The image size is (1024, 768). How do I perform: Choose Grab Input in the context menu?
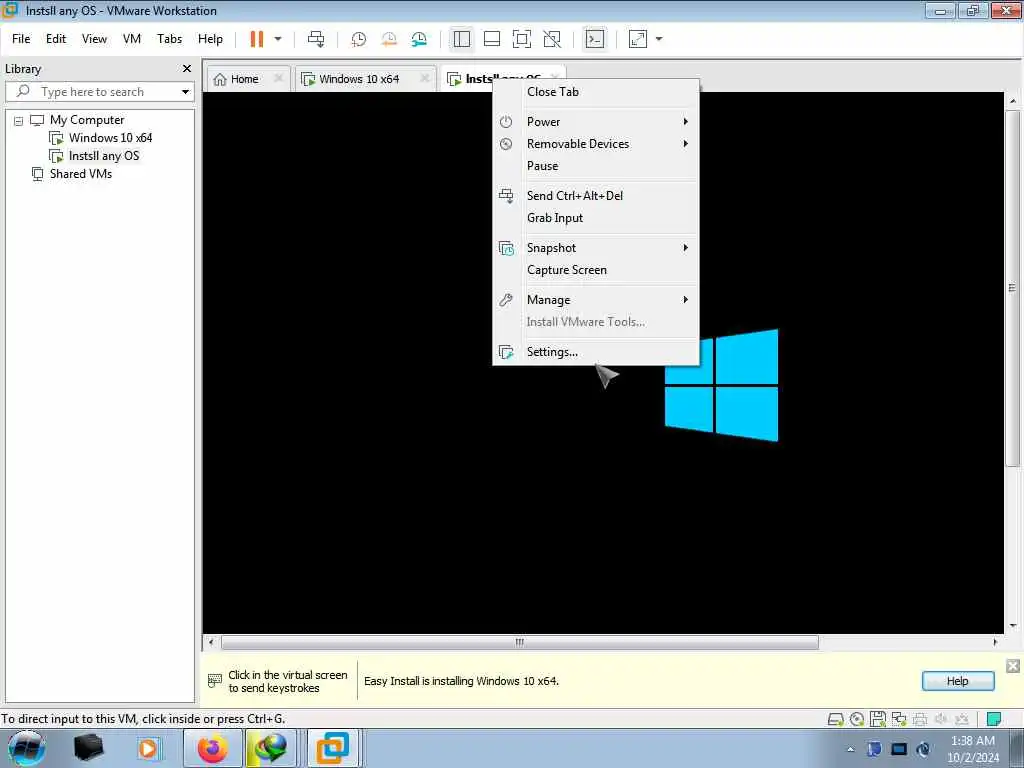click(x=596, y=218)
